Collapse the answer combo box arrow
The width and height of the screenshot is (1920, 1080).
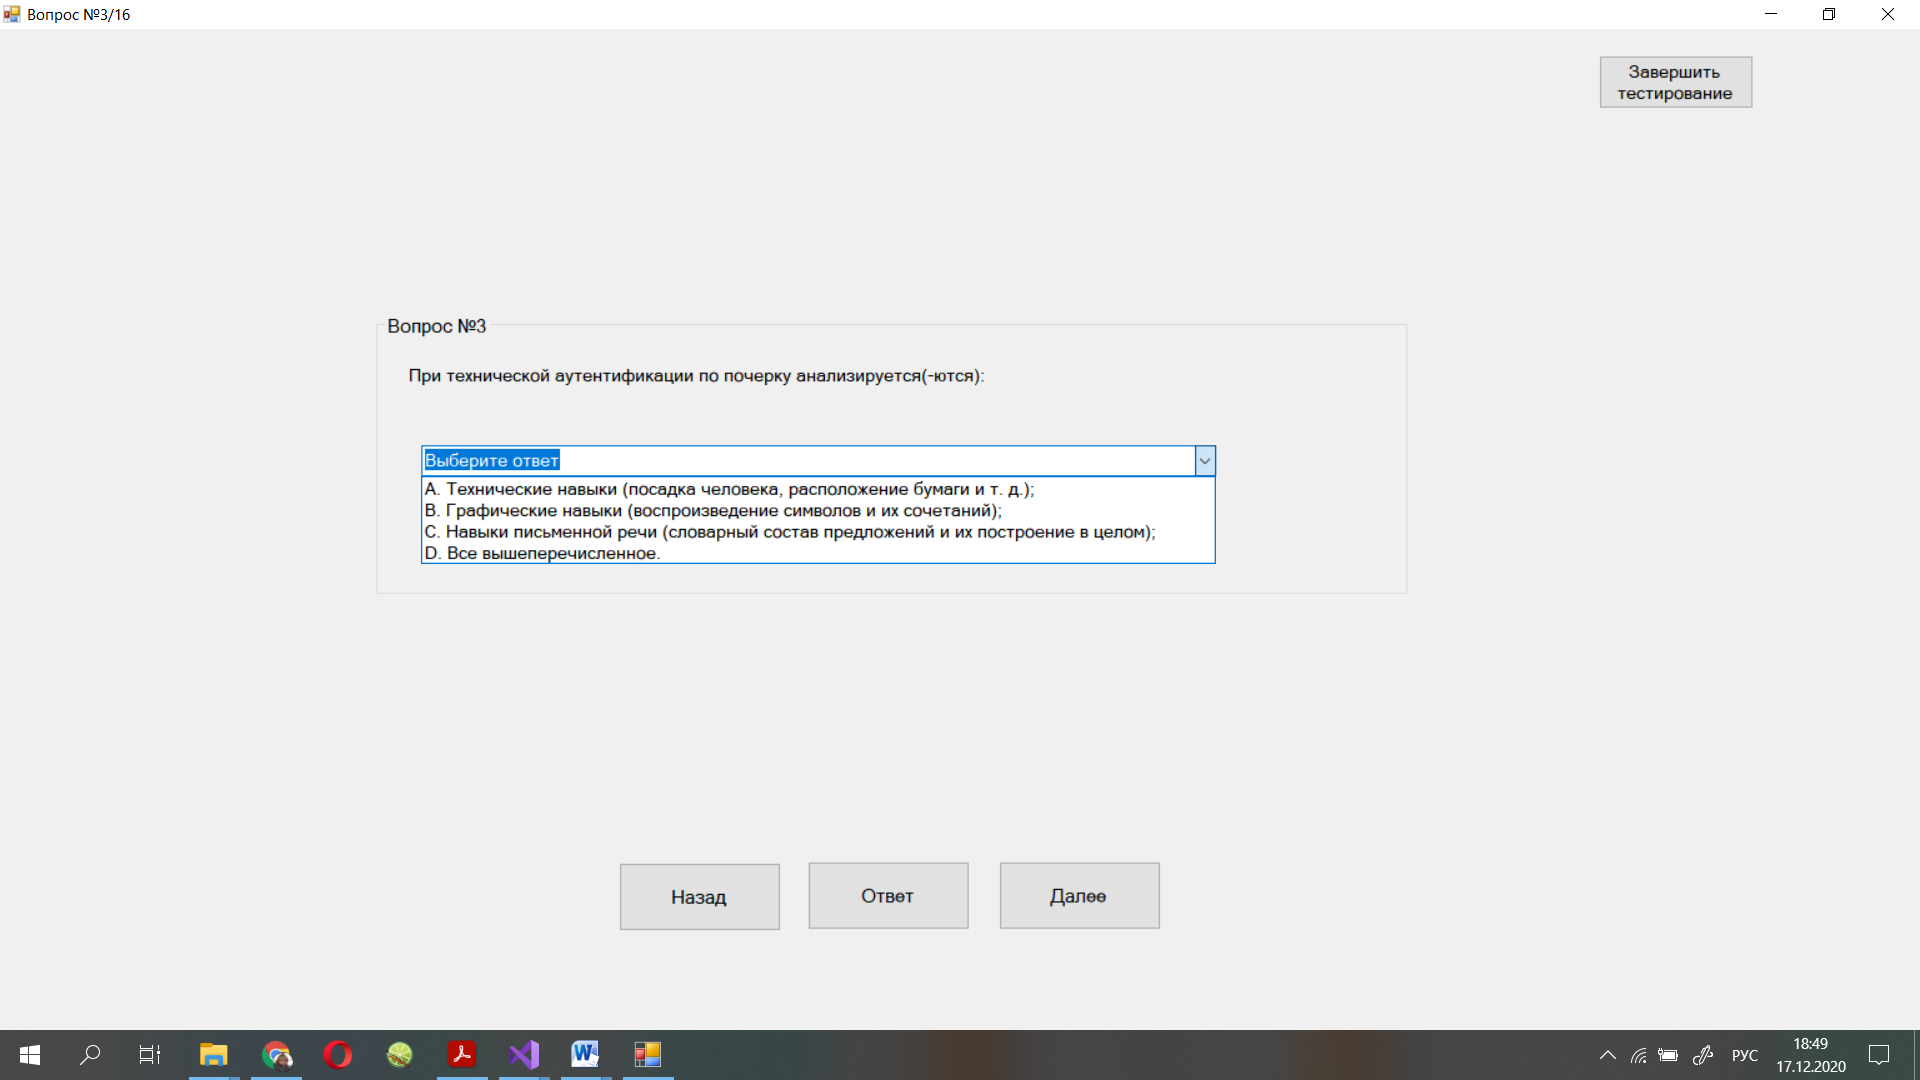(1205, 461)
